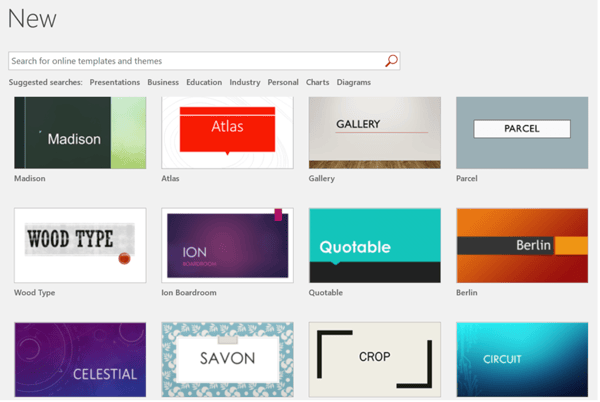600x402 pixels.
Task: Click the Personal suggested search
Action: pyautogui.click(x=283, y=82)
